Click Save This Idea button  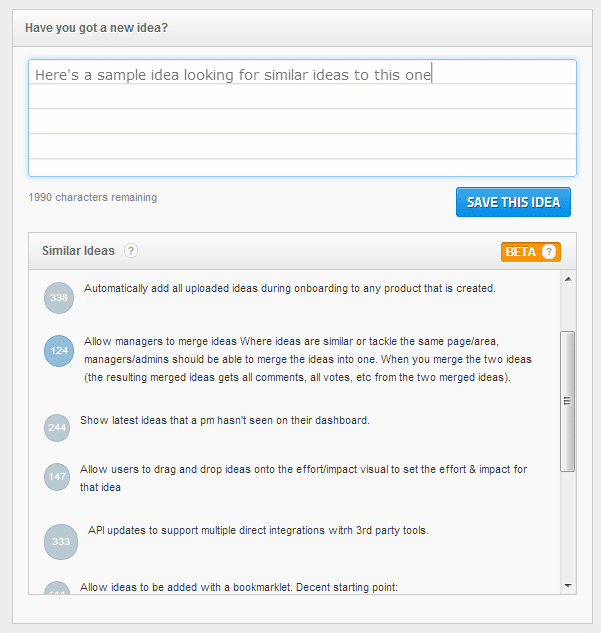(513, 202)
